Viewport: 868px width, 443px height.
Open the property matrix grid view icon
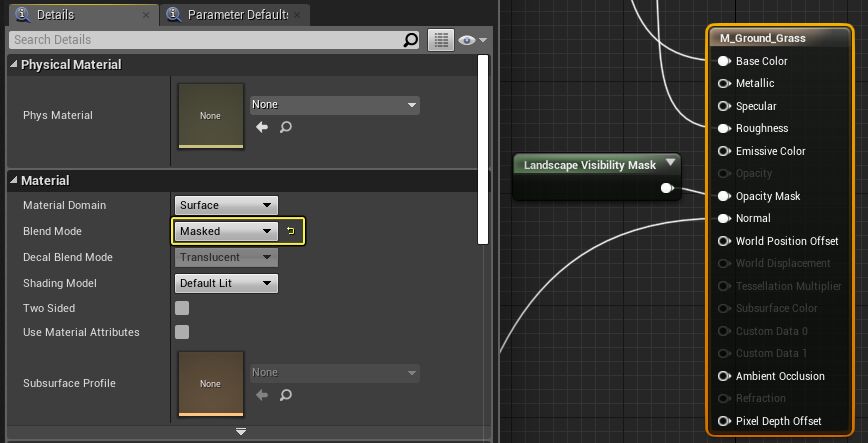pos(441,40)
